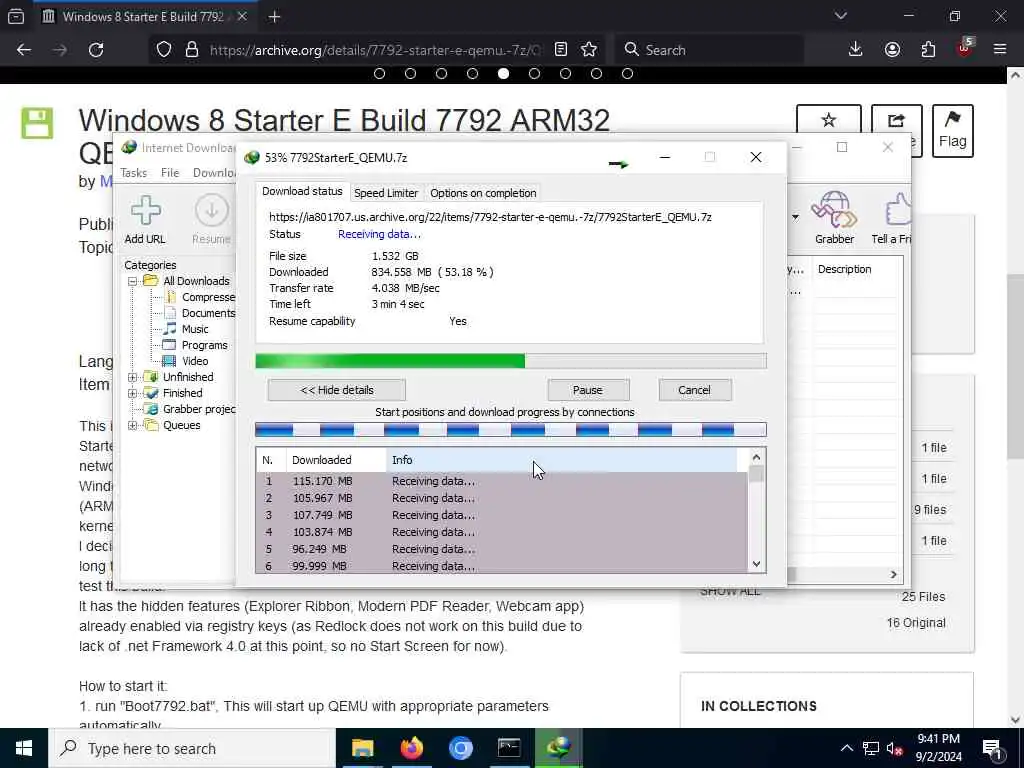The height and width of the screenshot is (768, 1024).
Task: Show hidden system tray icons
Action: pos(846,748)
